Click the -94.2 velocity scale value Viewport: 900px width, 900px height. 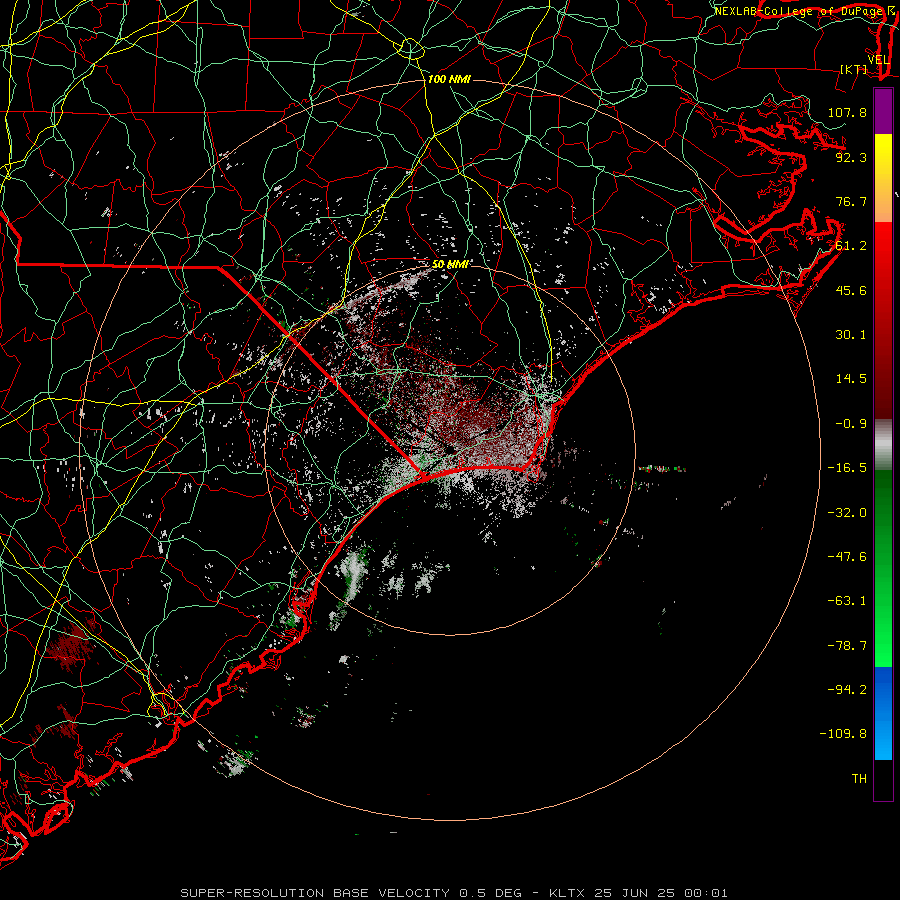point(847,689)
